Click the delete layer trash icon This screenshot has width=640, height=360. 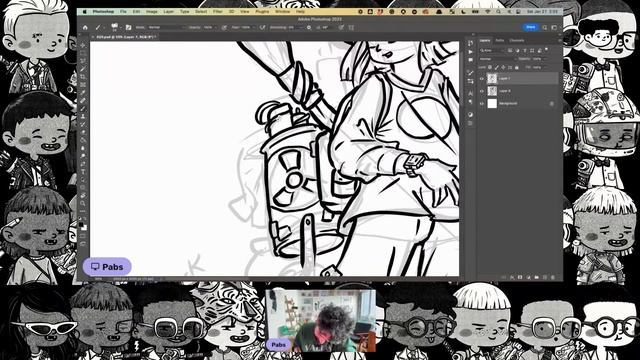553,277
